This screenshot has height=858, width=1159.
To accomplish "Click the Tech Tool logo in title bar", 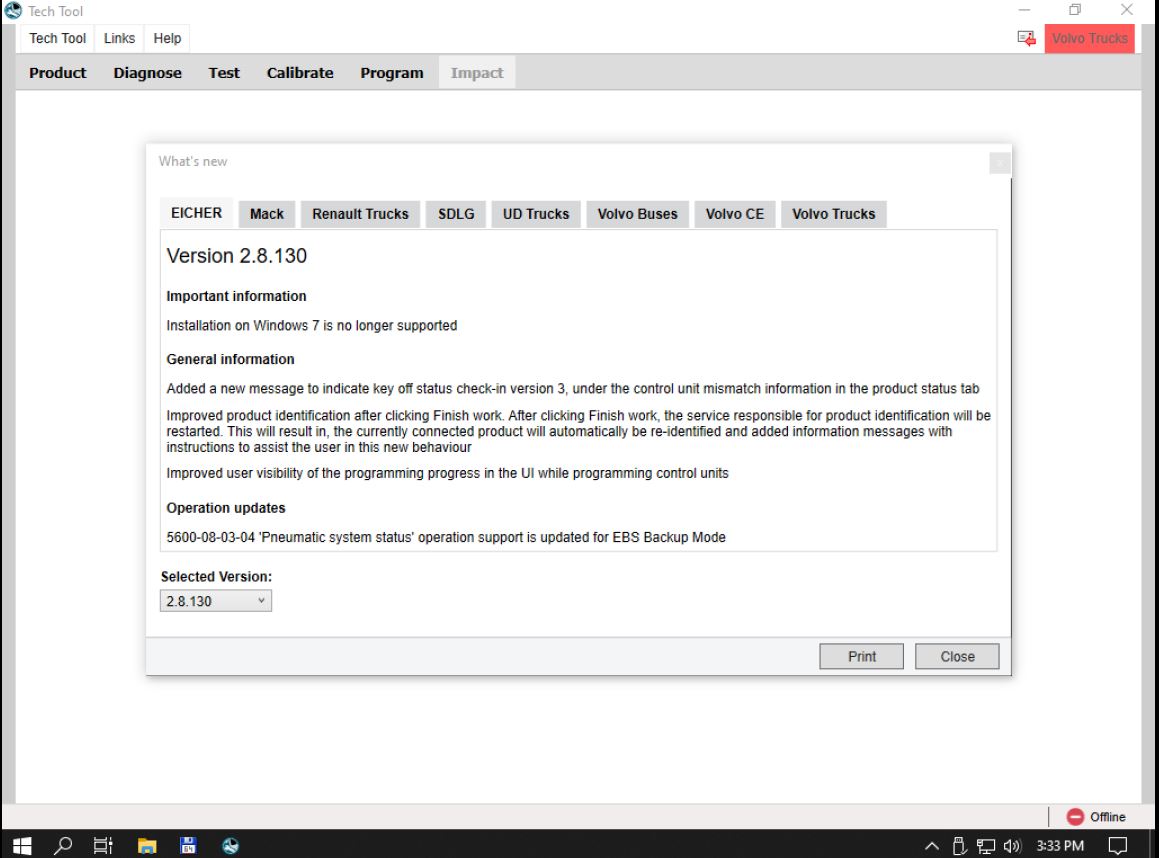I will pos(13,10).
